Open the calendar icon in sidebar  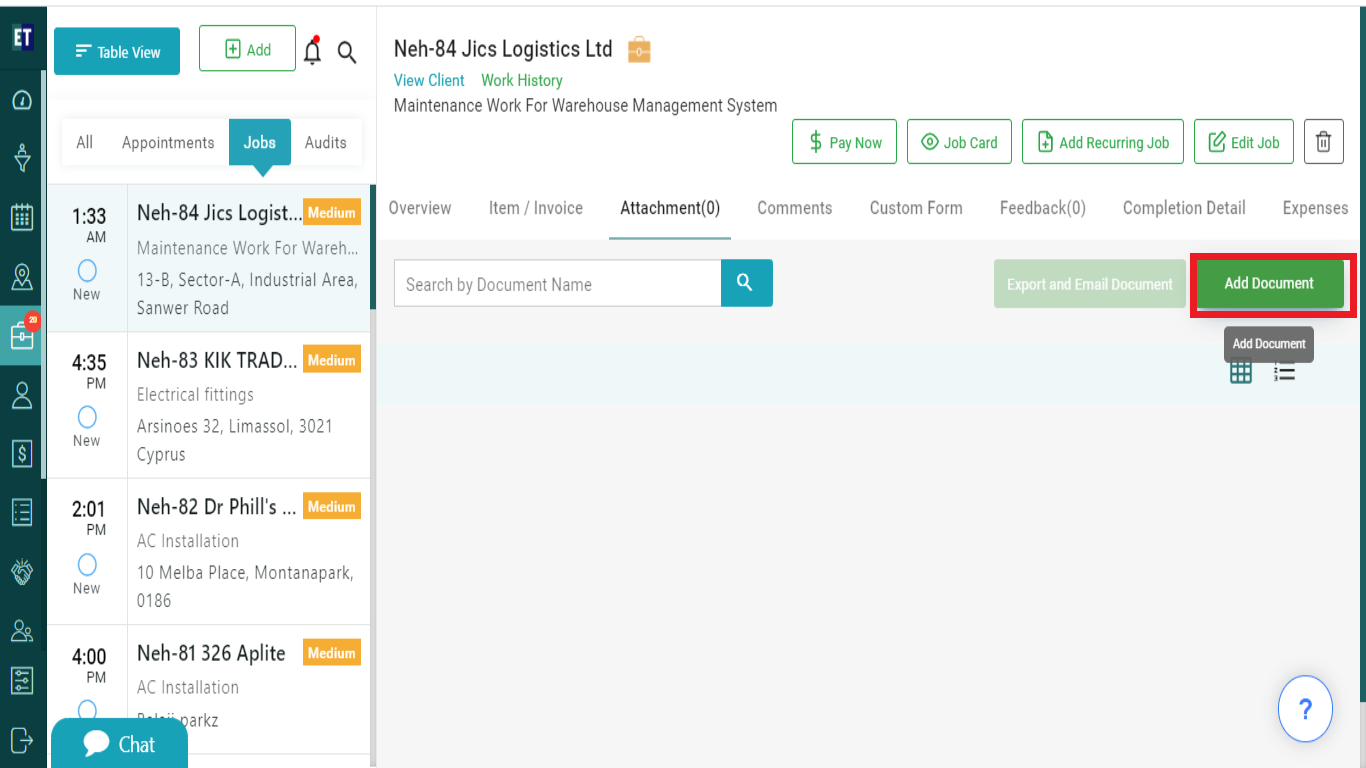[x=22, y=217]
